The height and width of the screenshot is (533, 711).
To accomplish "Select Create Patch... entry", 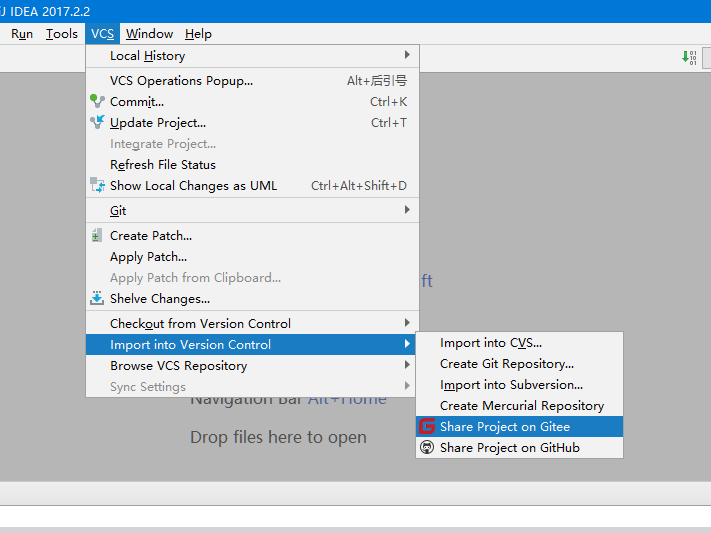I will point(252,235).
